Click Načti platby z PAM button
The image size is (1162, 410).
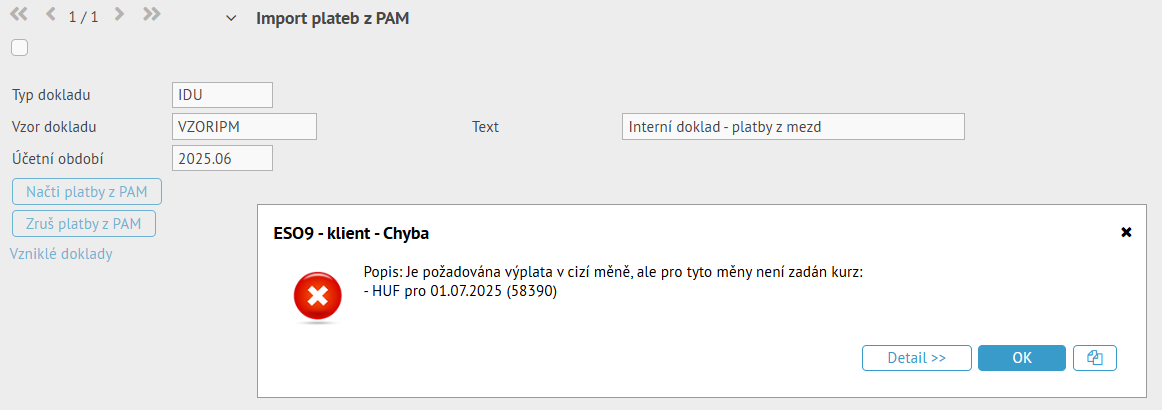coord(87,191)
